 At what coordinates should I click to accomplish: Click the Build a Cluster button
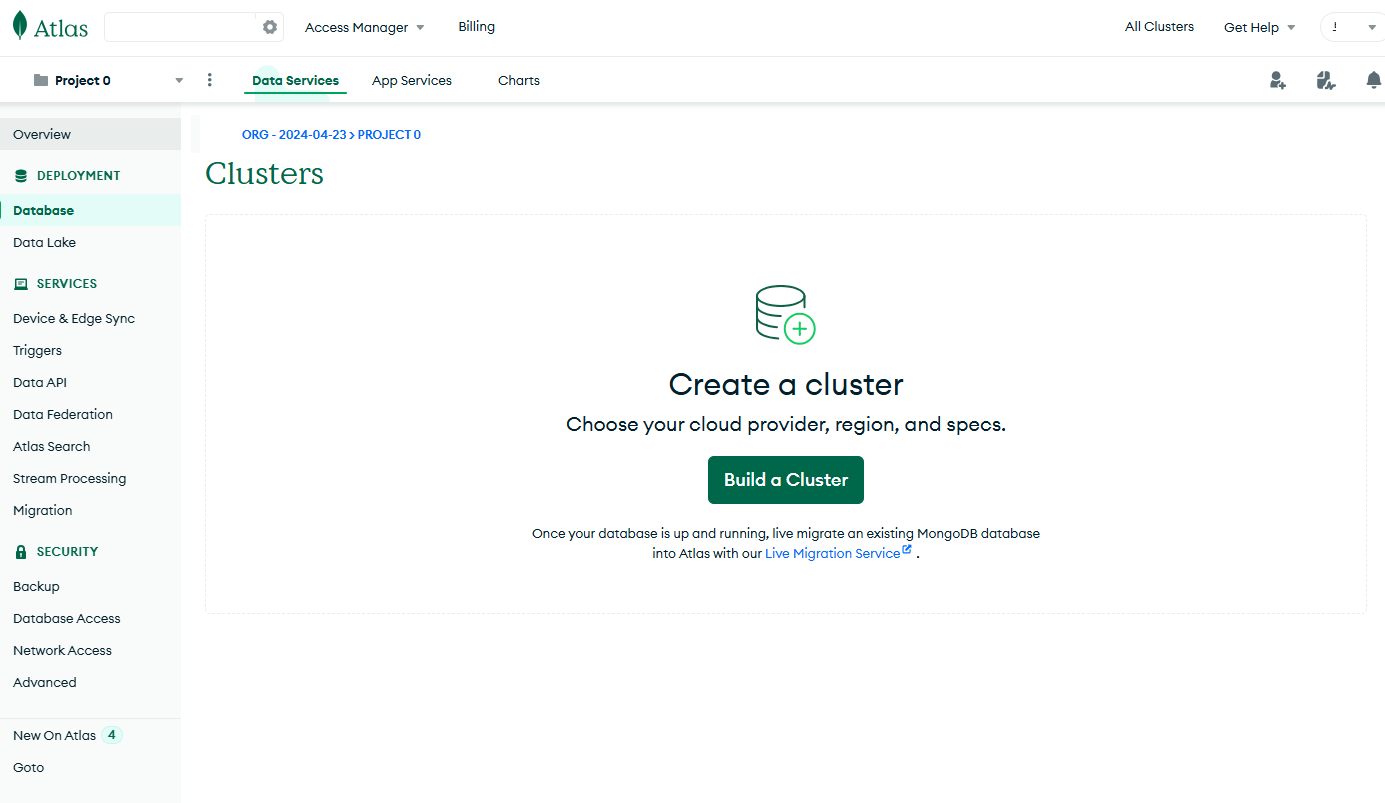pos(786,480)
